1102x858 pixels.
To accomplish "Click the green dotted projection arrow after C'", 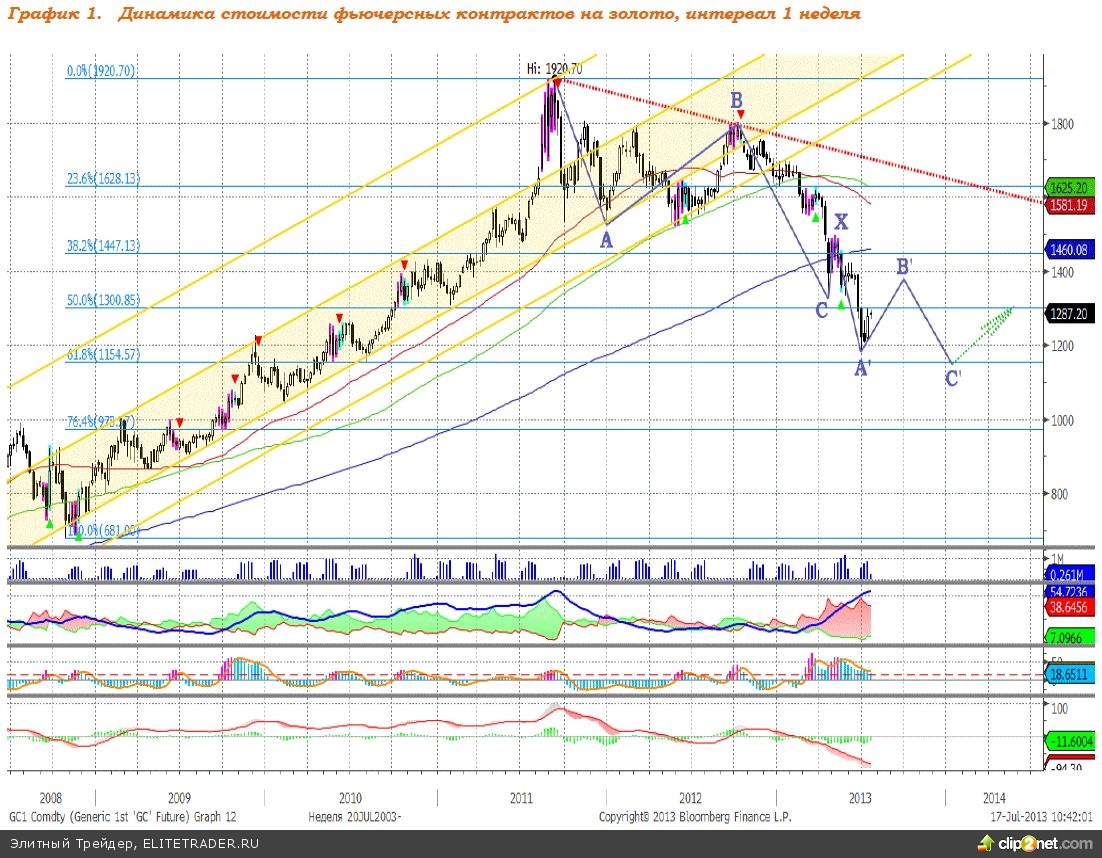I will [x=985, y=334].
